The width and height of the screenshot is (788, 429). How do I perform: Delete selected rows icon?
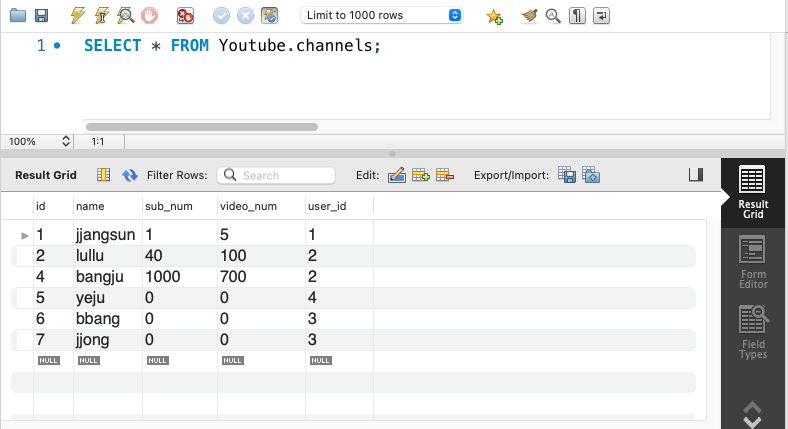click(x=445, y=175)
